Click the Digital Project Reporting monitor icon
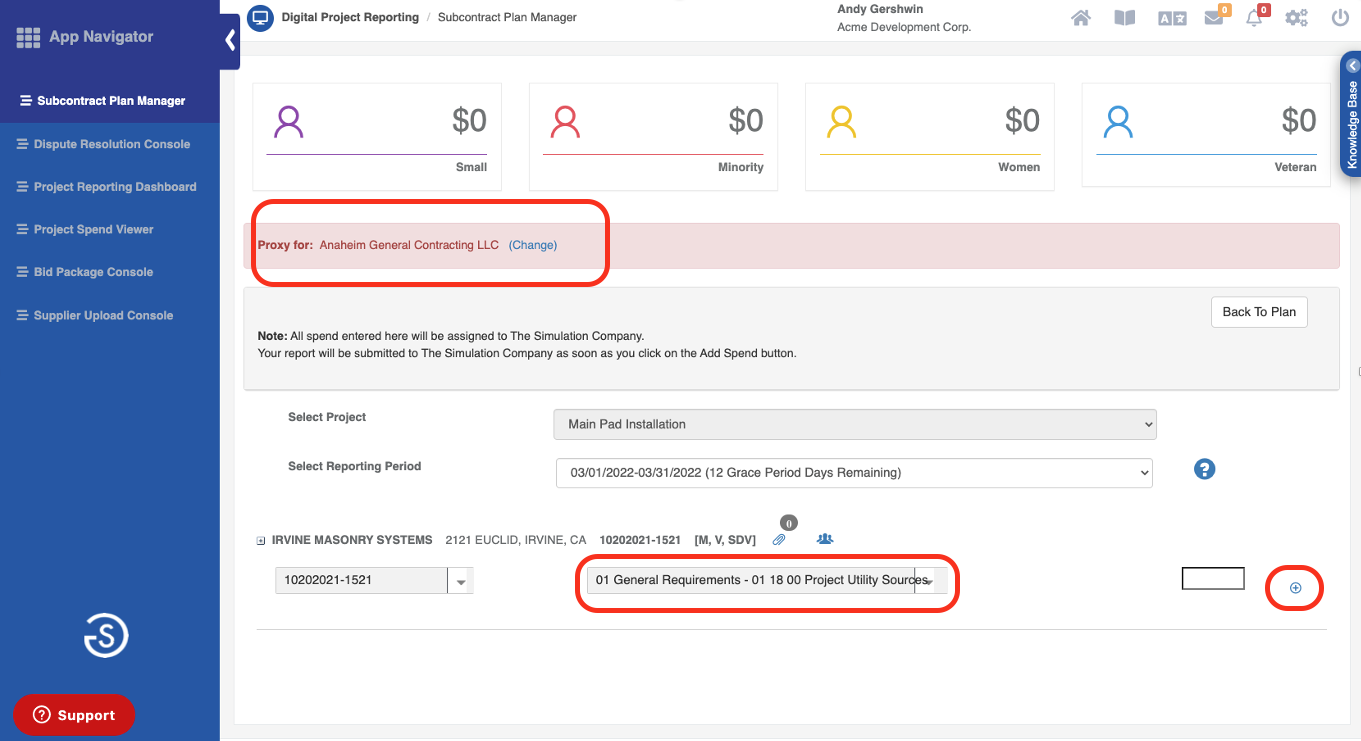This screenshot has height=741, width=1361. coord(260,18)
